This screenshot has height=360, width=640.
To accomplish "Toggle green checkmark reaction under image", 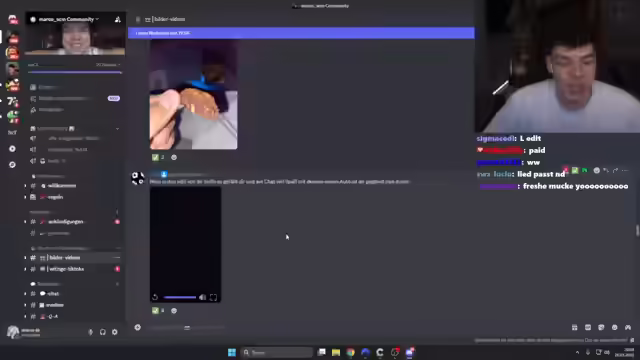I will 158,157.
